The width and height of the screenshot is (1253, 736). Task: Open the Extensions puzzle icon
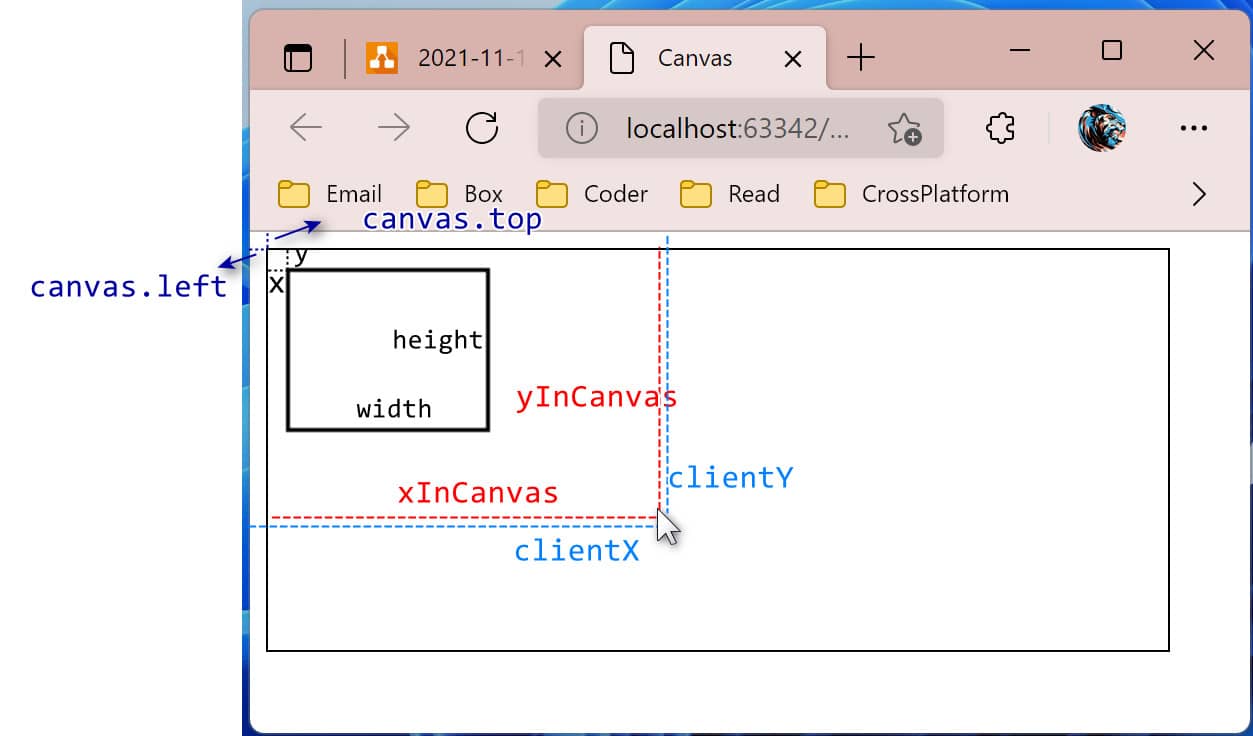(1000, 128)
